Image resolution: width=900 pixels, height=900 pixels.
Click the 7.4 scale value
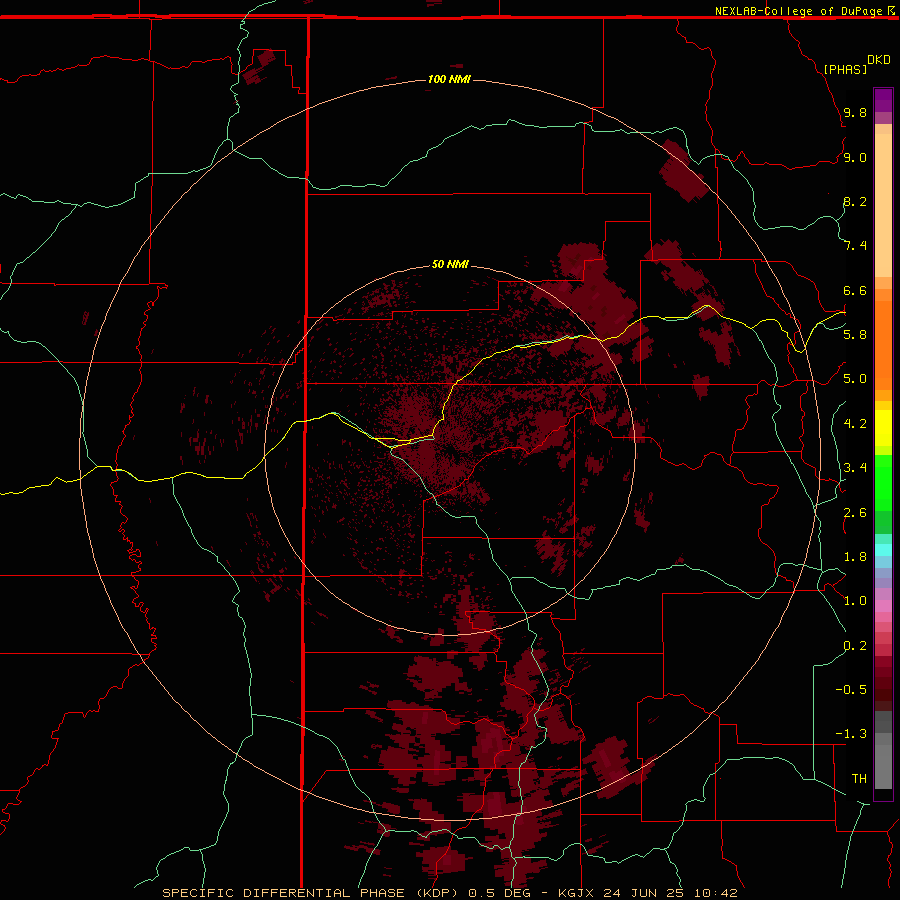(x=855, y=246)
